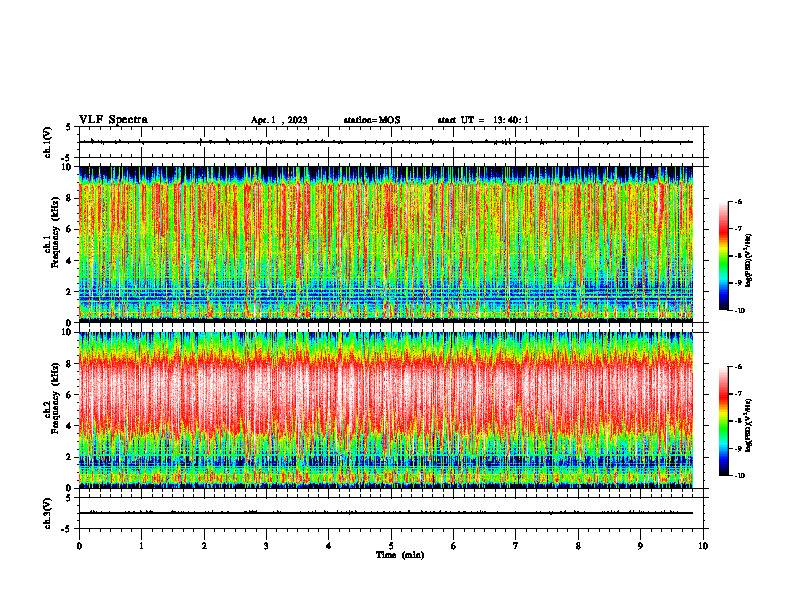The image size is (792, 612).
Task: Click time axis tick label 9
Action: click(640, 546)
